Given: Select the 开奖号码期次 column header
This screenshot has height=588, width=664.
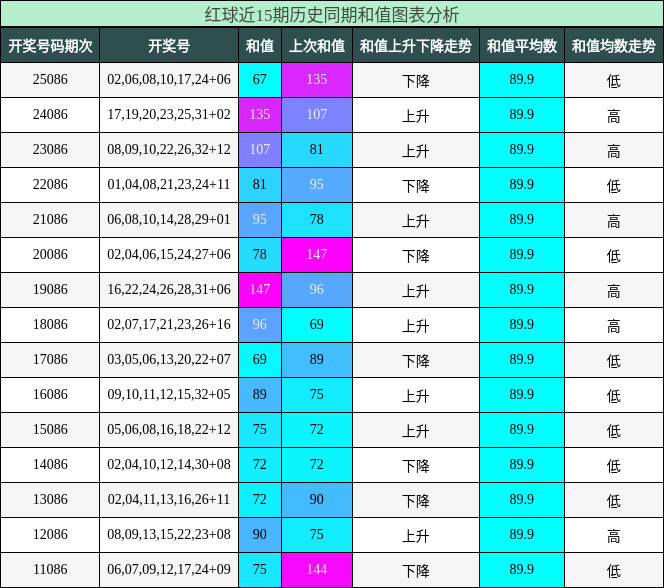Looking at the screenshot, I should click(50, 46).
